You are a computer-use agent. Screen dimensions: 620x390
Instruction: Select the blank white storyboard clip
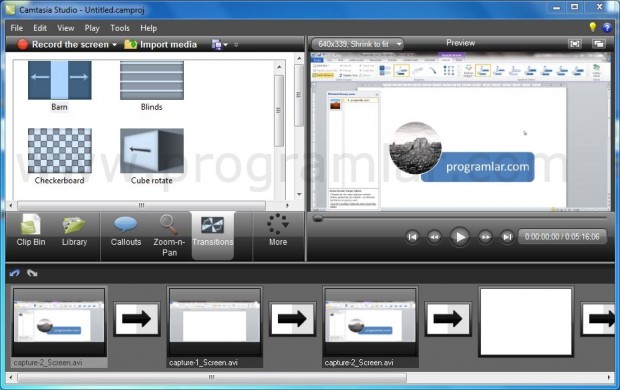(x=526, y=322)
